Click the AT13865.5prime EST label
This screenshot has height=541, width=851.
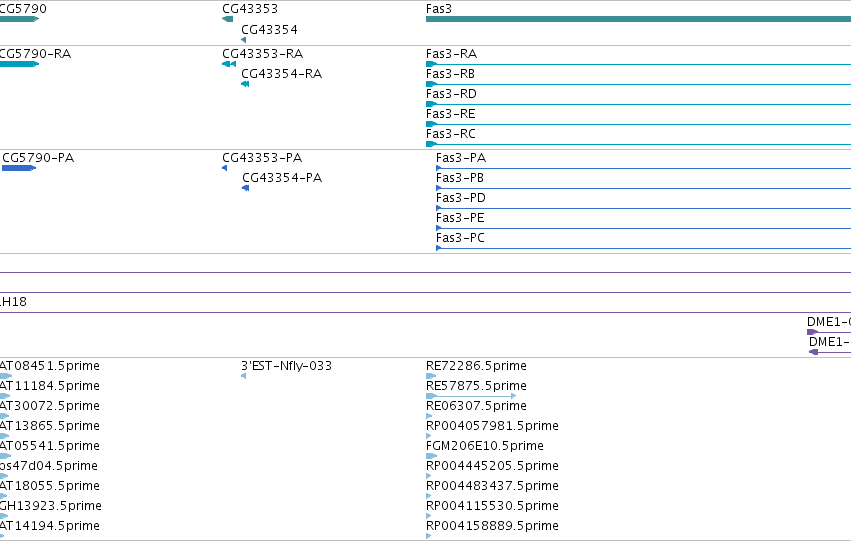50,426
